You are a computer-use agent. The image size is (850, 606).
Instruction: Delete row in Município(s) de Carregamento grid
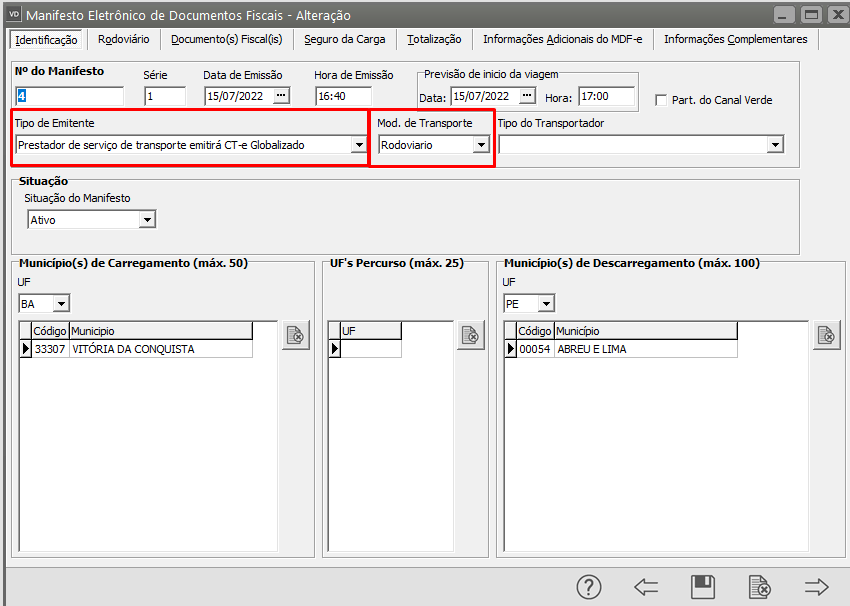(x=296, y=336)
